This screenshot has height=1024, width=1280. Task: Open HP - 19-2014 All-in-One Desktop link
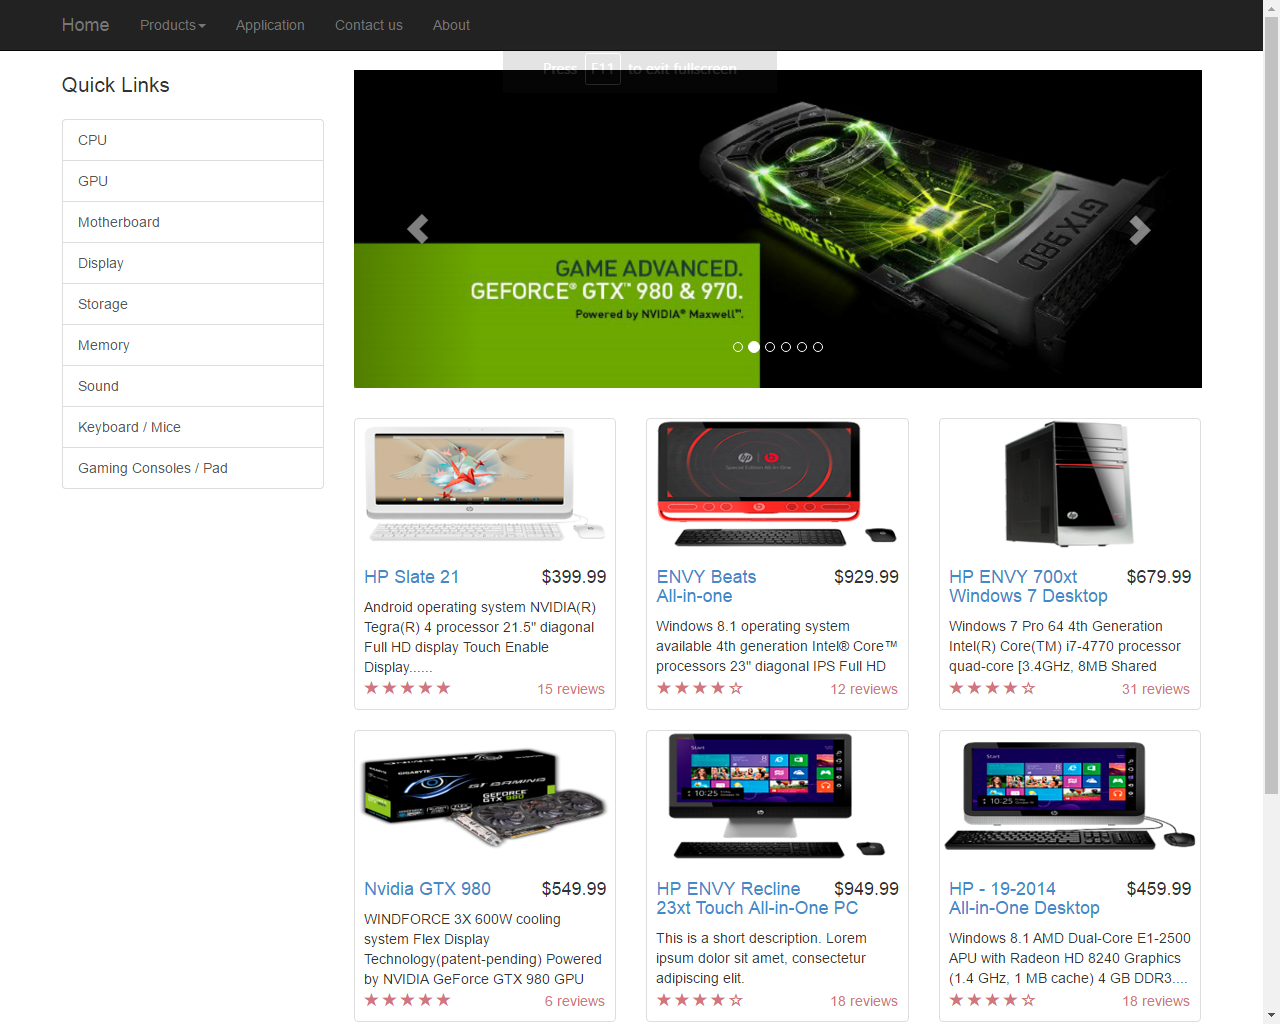coord(1024,898)
